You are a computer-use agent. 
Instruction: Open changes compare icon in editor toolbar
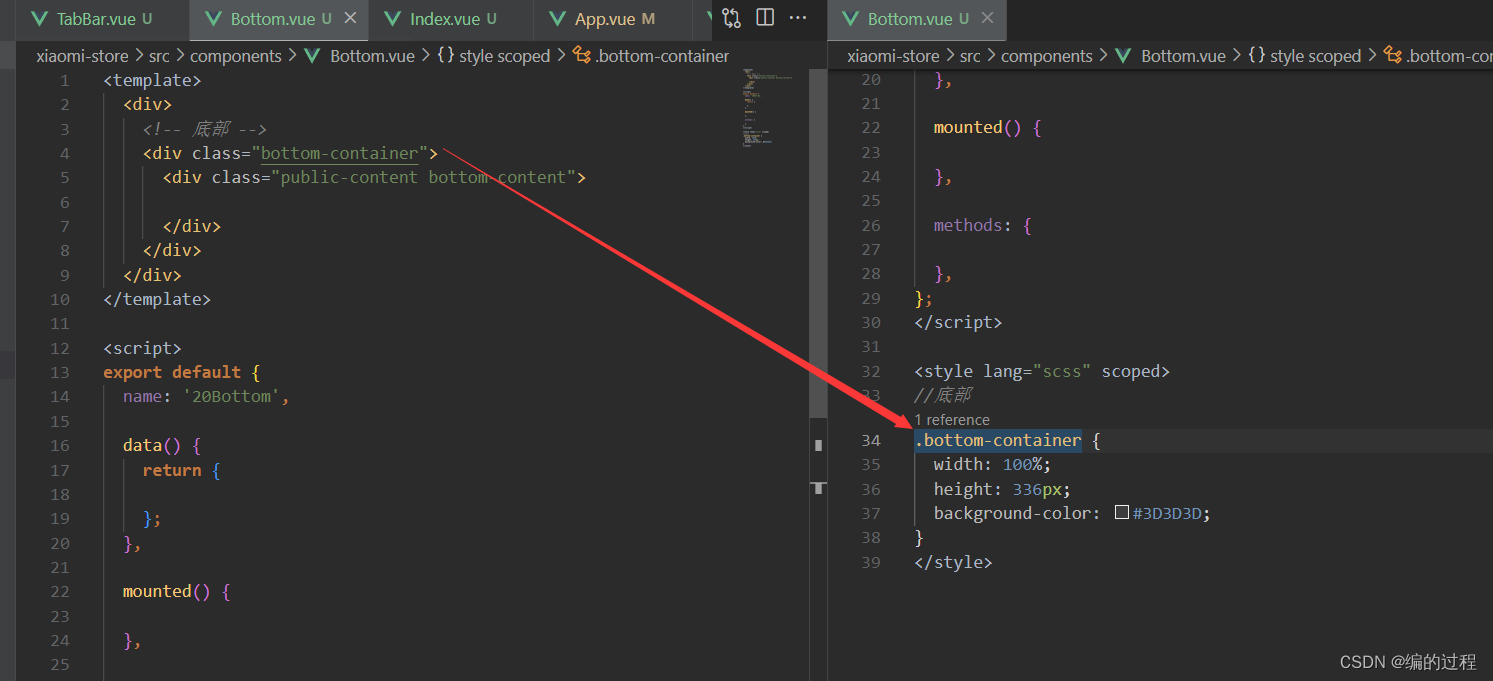point(731,18)
